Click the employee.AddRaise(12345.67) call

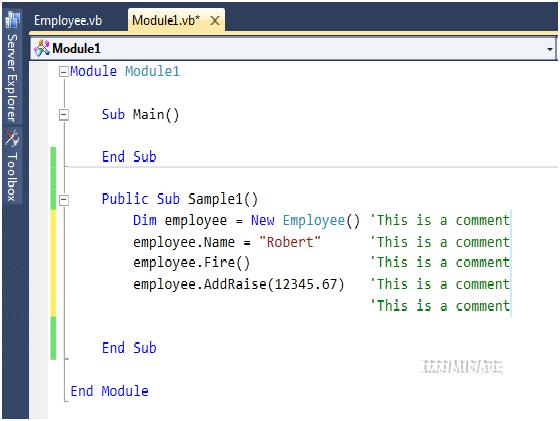tap(239, 285)
